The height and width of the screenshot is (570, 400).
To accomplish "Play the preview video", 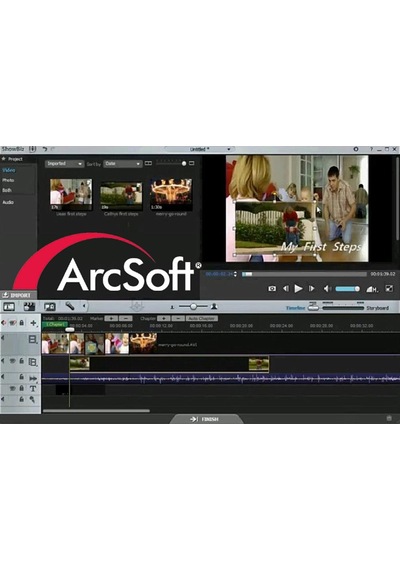I will click(298, 289).
